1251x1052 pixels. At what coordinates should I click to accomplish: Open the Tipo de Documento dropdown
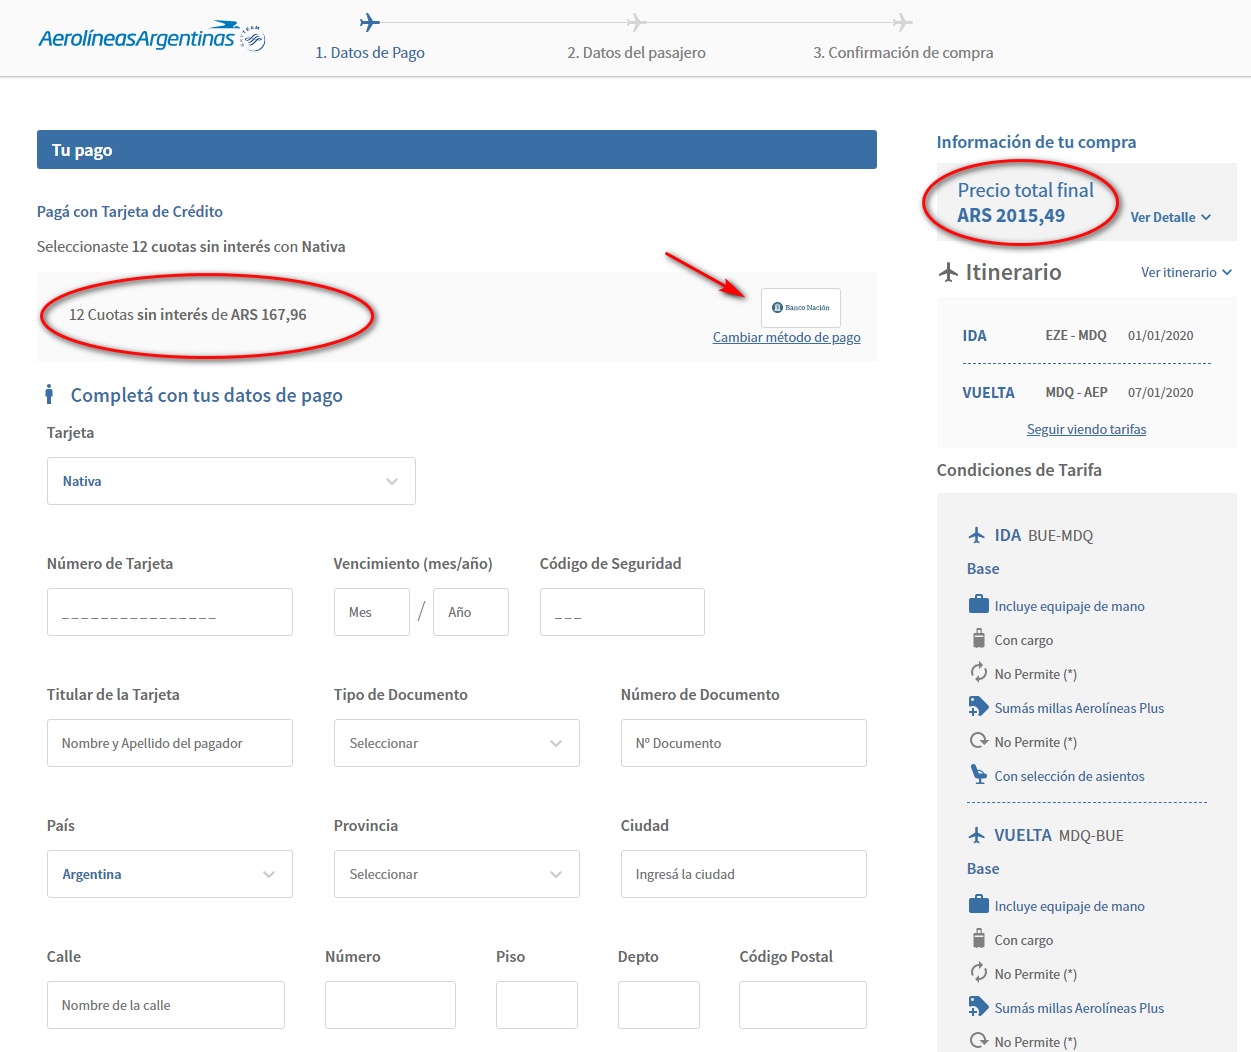pyautogui.click(x=456, y=743)
